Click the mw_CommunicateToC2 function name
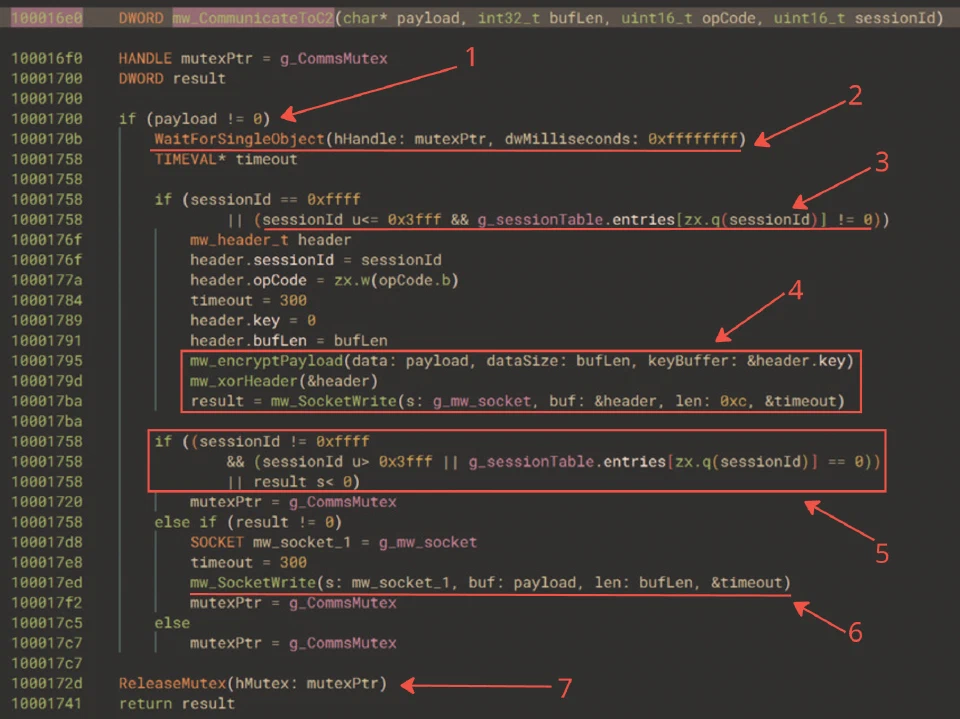This screenshot has width=960, height=719. [x=253, y=18]
